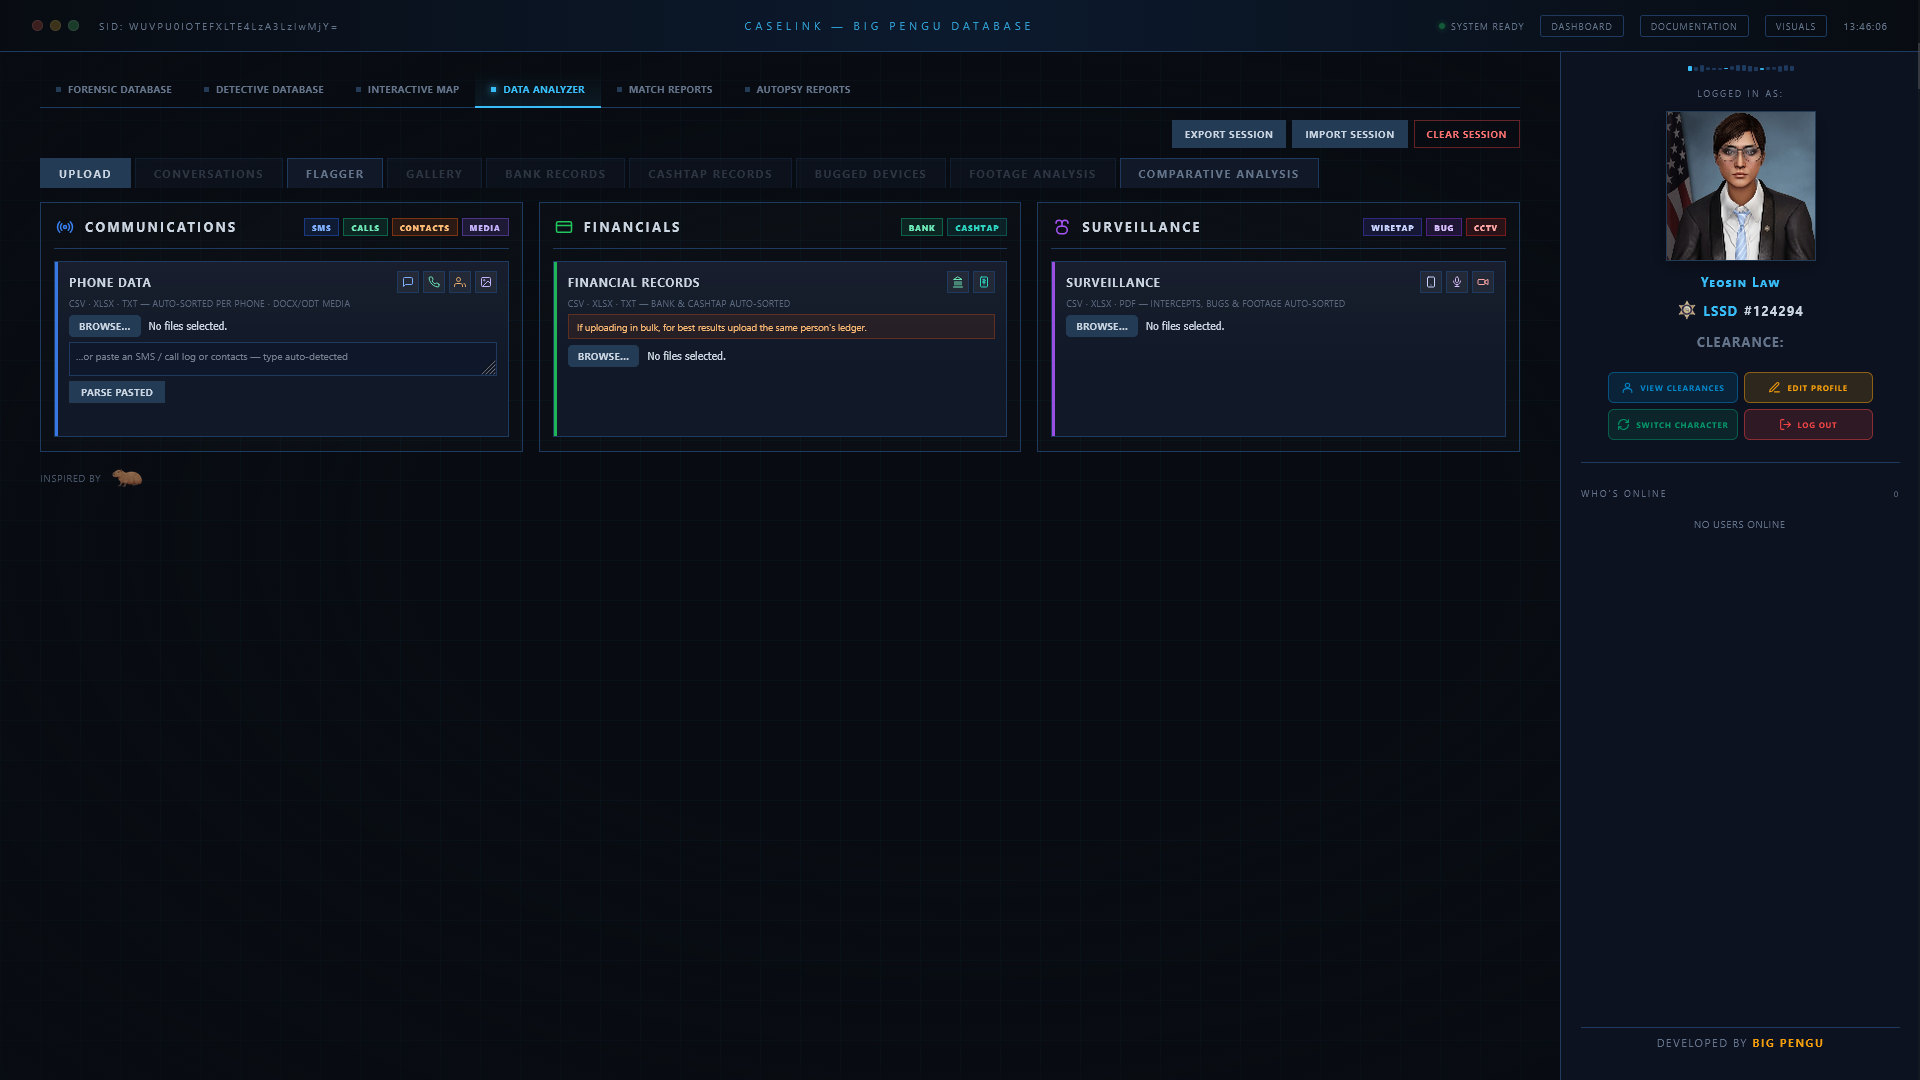Click the Big Pengu developer link

(x=1788, y=1043)
